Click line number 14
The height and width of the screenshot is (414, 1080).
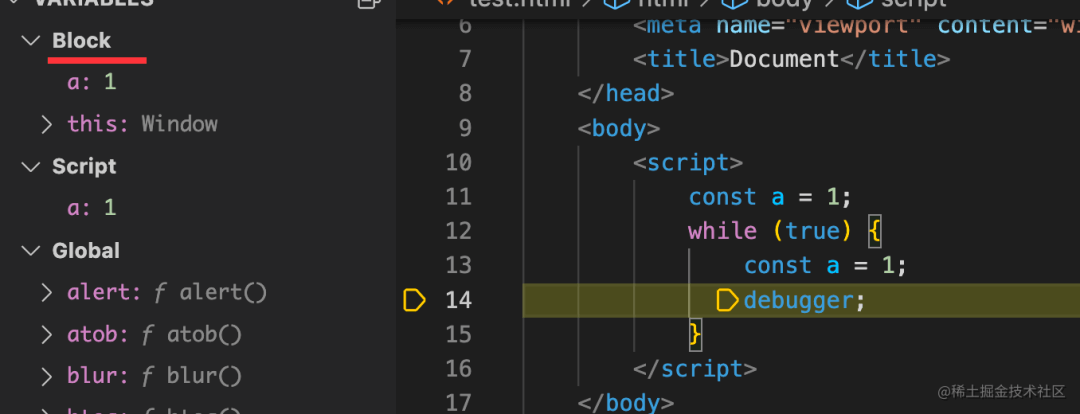[x=458, y=300]
